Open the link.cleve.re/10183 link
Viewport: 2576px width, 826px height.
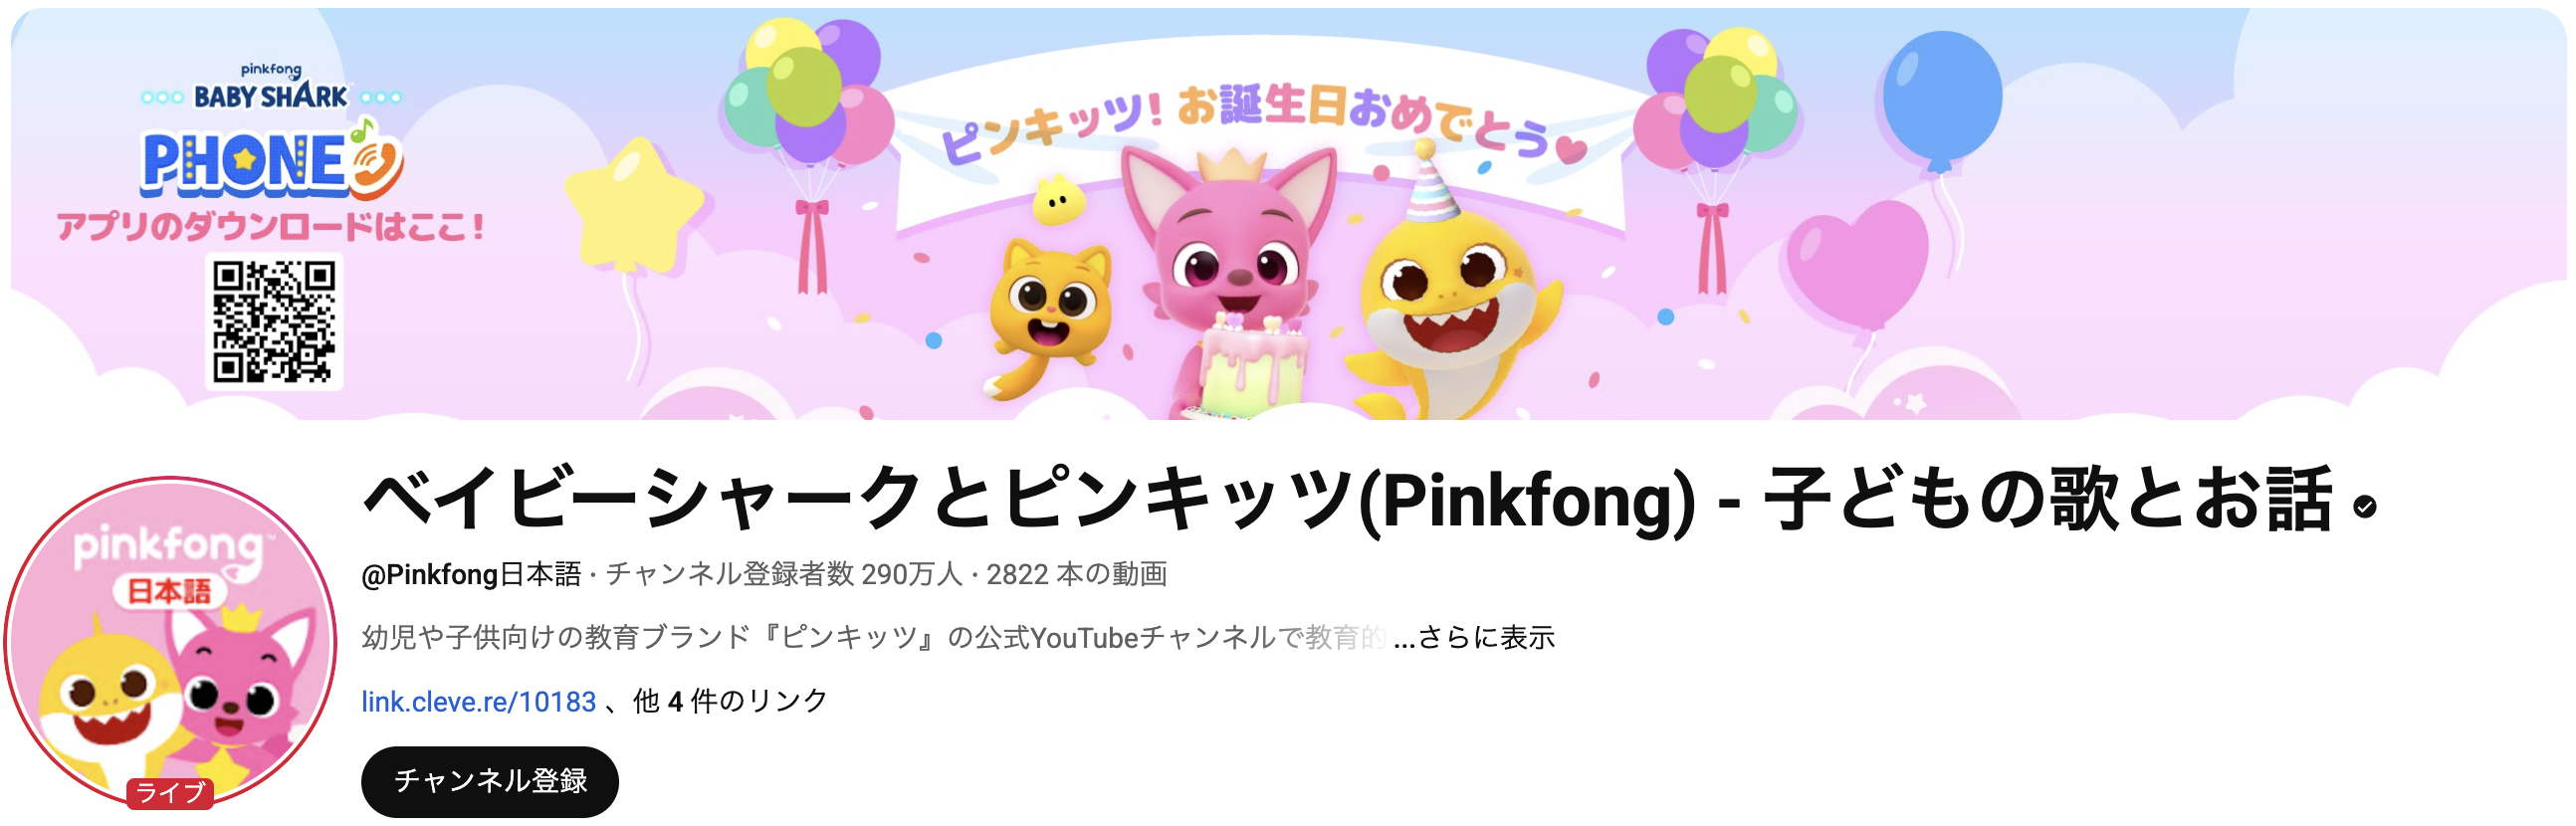(x=479, y=702)
